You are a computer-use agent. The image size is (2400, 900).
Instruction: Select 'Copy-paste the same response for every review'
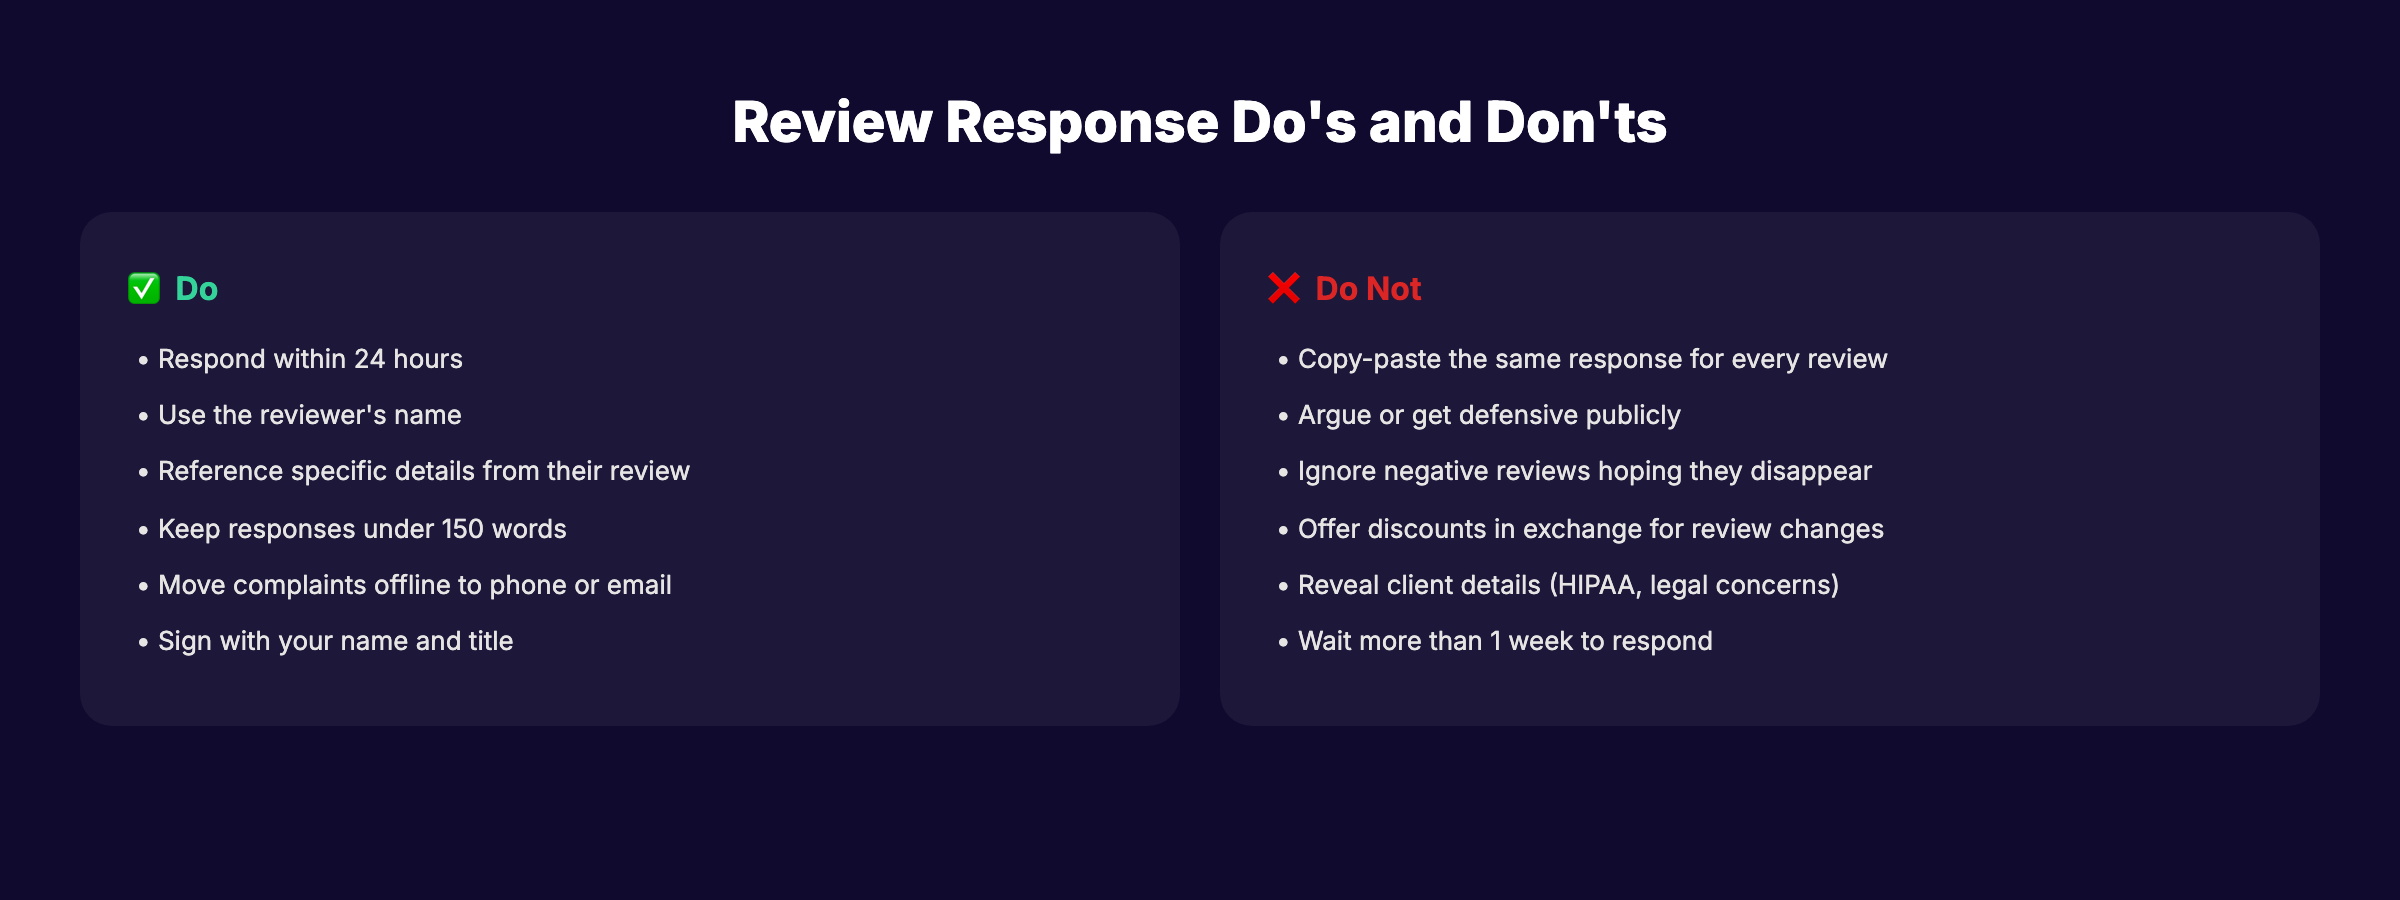point(1592,359)
